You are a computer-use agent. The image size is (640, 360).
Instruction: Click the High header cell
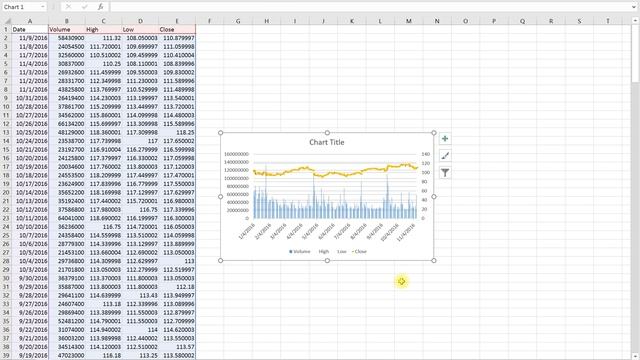[x=103, y=29]
